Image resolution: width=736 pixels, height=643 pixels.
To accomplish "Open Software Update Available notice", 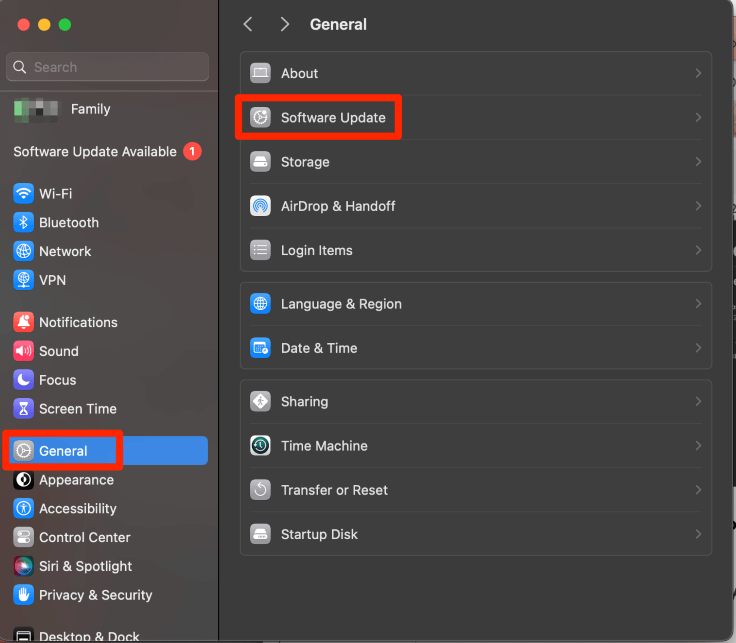I will pyautogui.click(x=107, y=152).
